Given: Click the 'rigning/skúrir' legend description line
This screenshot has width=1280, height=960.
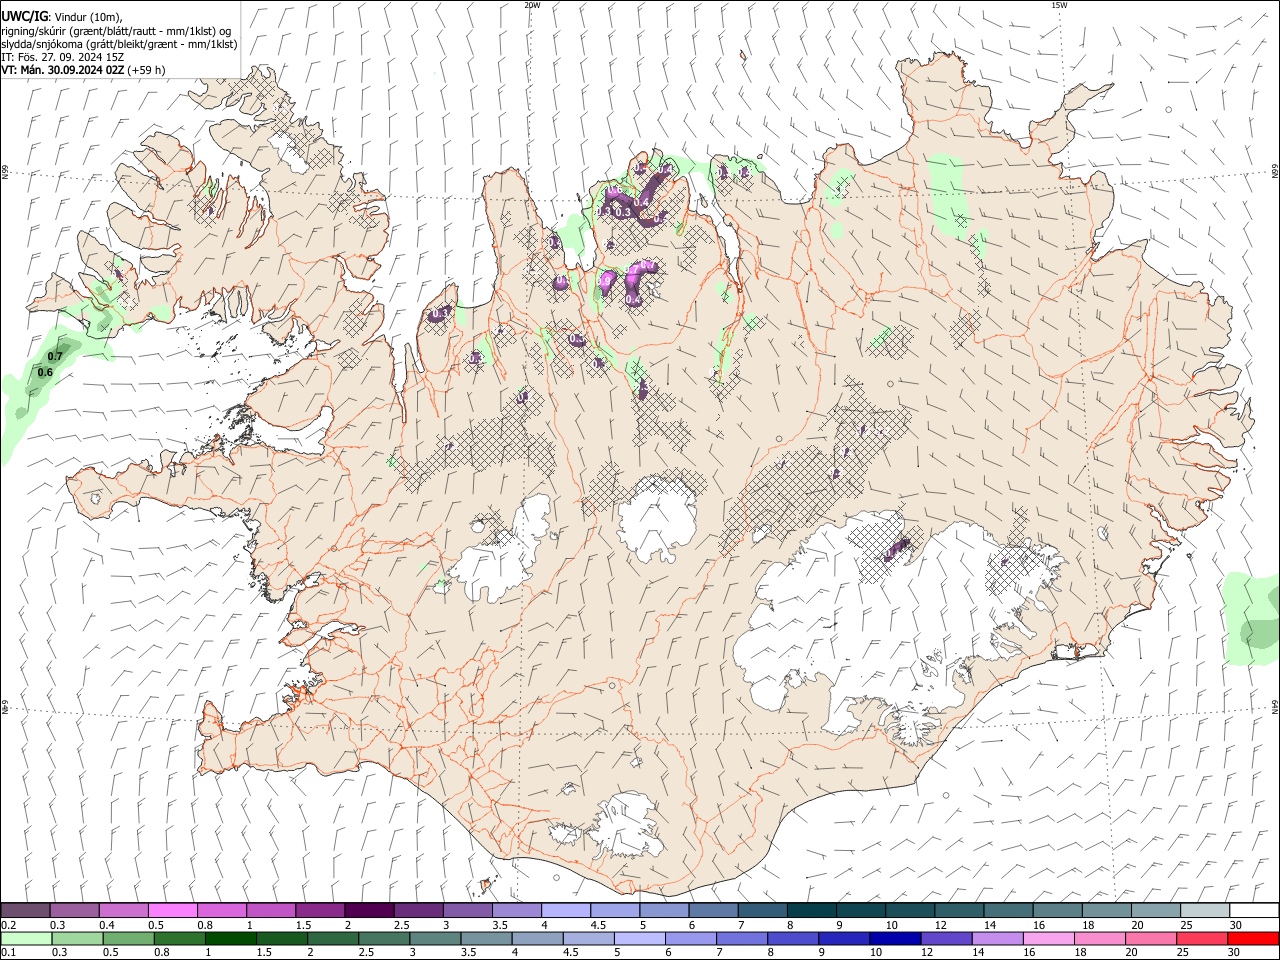Looking at the screenshot, I should (x=117, y=30).
